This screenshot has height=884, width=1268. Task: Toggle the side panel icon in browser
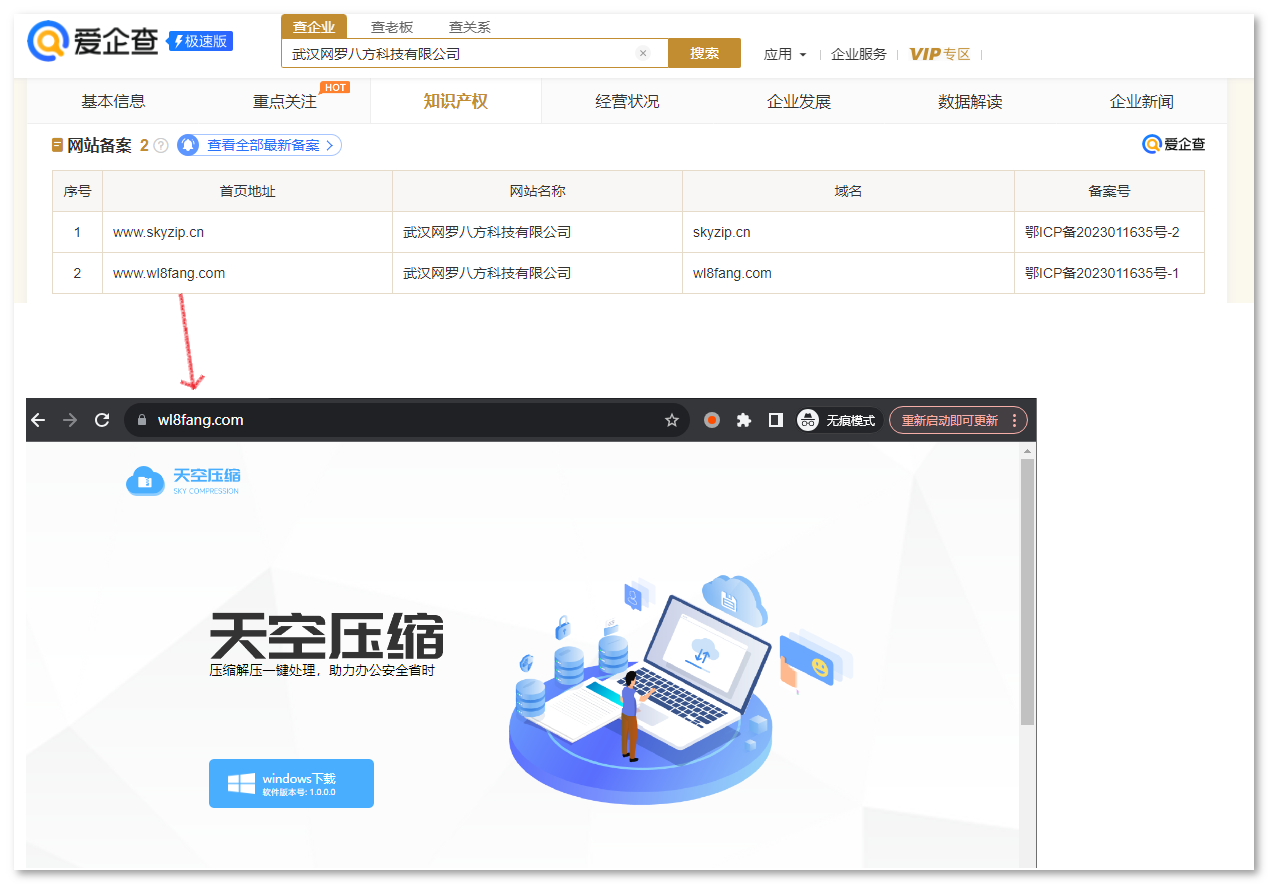pyautogui.click(x=775, y=420)
